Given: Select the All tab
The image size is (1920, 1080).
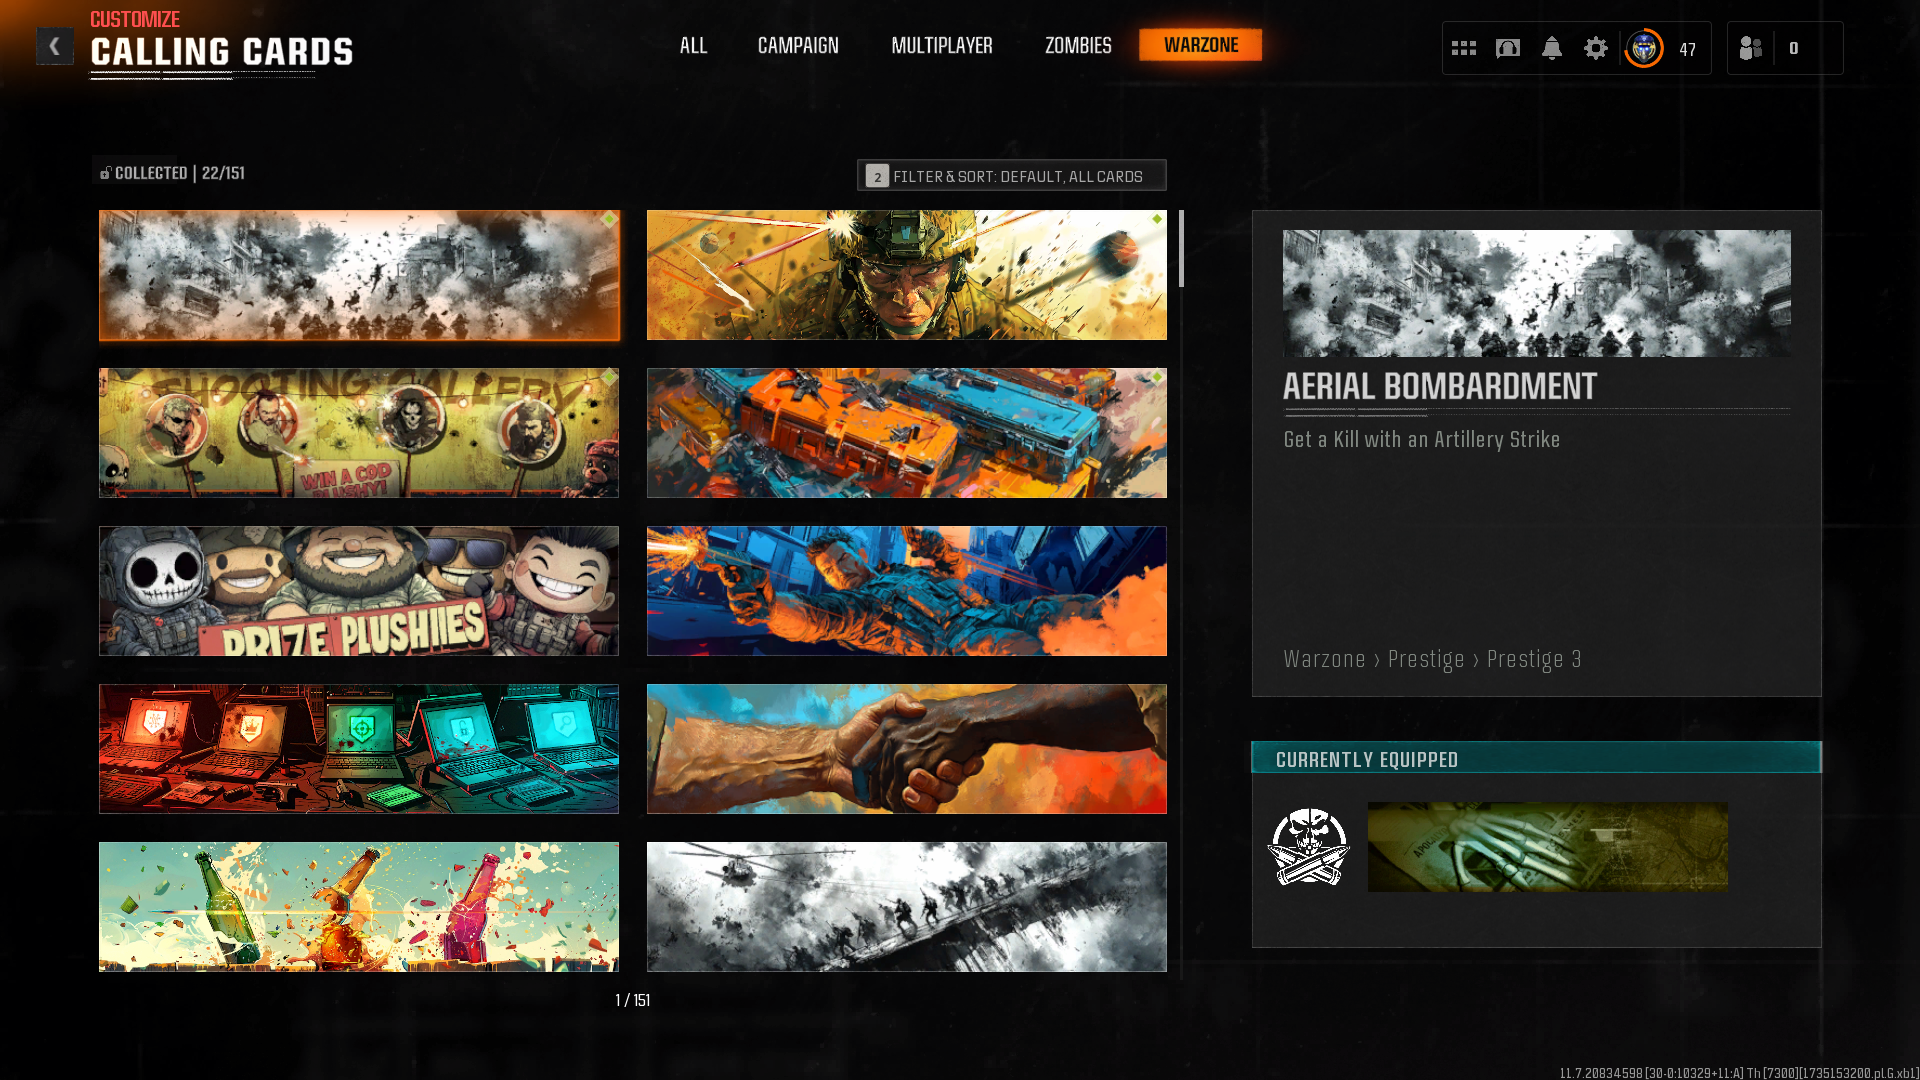Looking at the screenshot, I should coord(693,46).
